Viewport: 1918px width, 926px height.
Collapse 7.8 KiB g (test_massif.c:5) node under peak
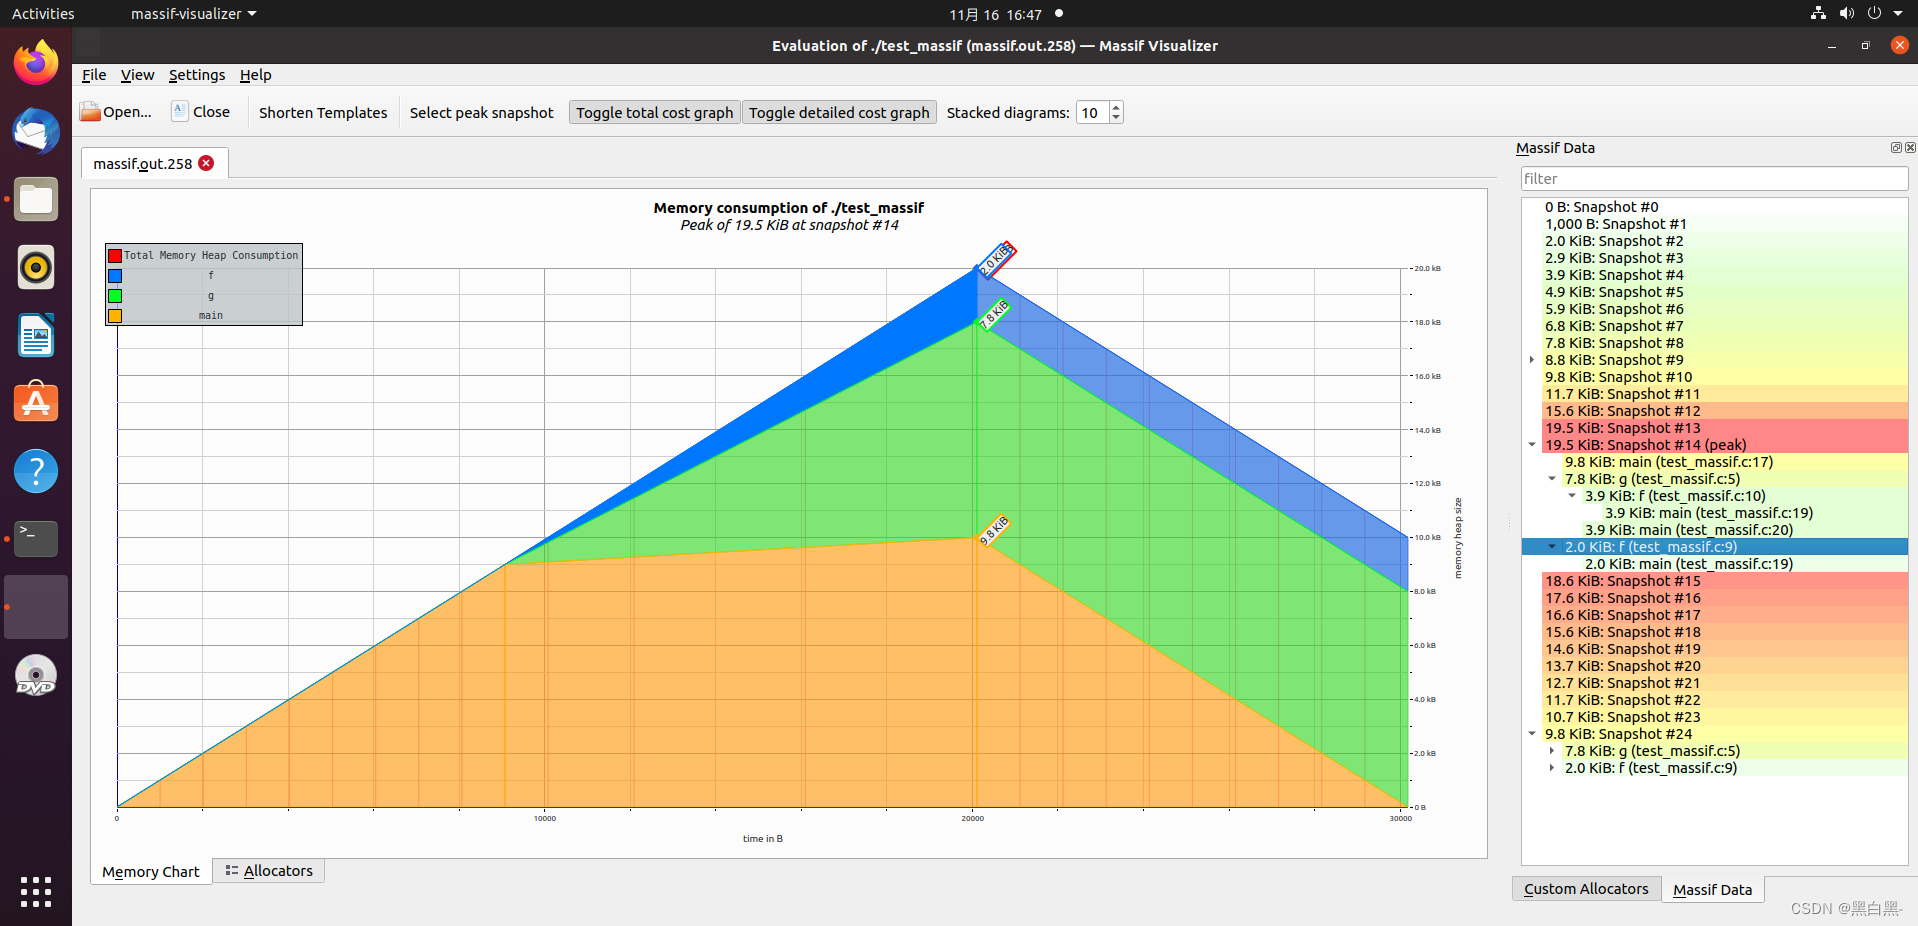[x=1552, y=479]
